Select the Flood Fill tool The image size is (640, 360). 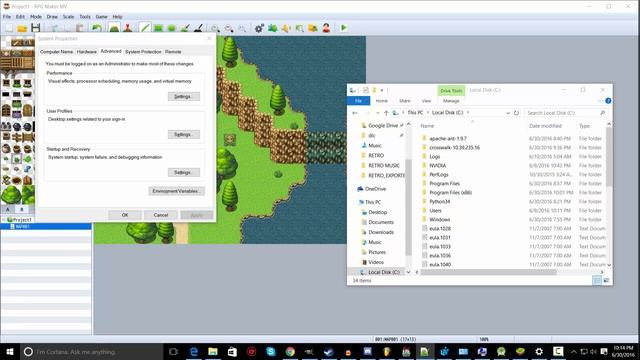[185, 28]
